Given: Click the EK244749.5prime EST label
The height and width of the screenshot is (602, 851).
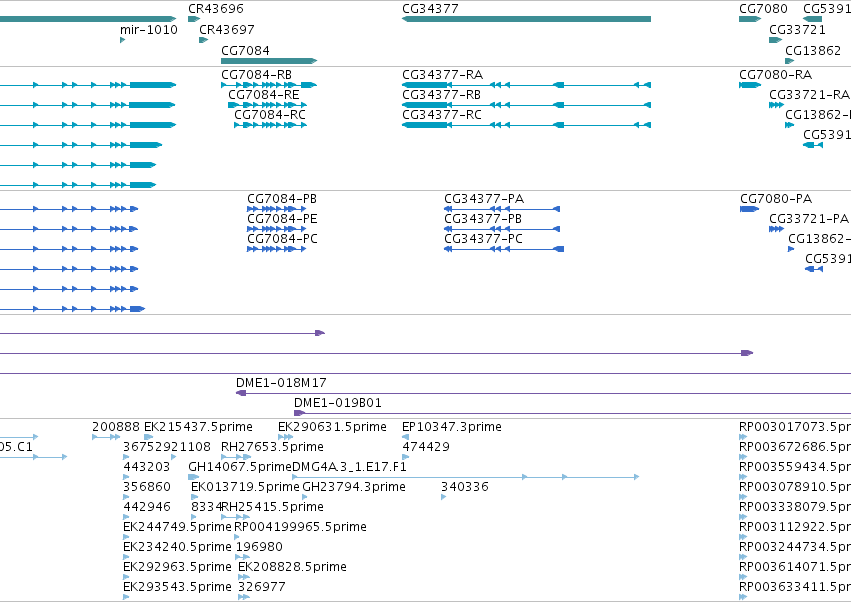Looking at the screenshot, I should click(x=177, y=528).
